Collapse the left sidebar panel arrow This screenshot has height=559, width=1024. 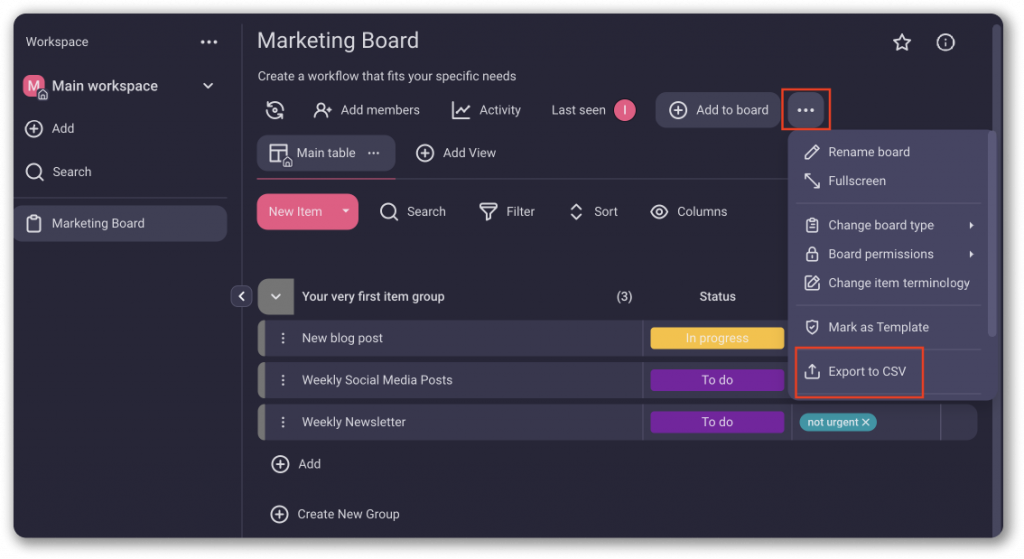tap(241, 296)
